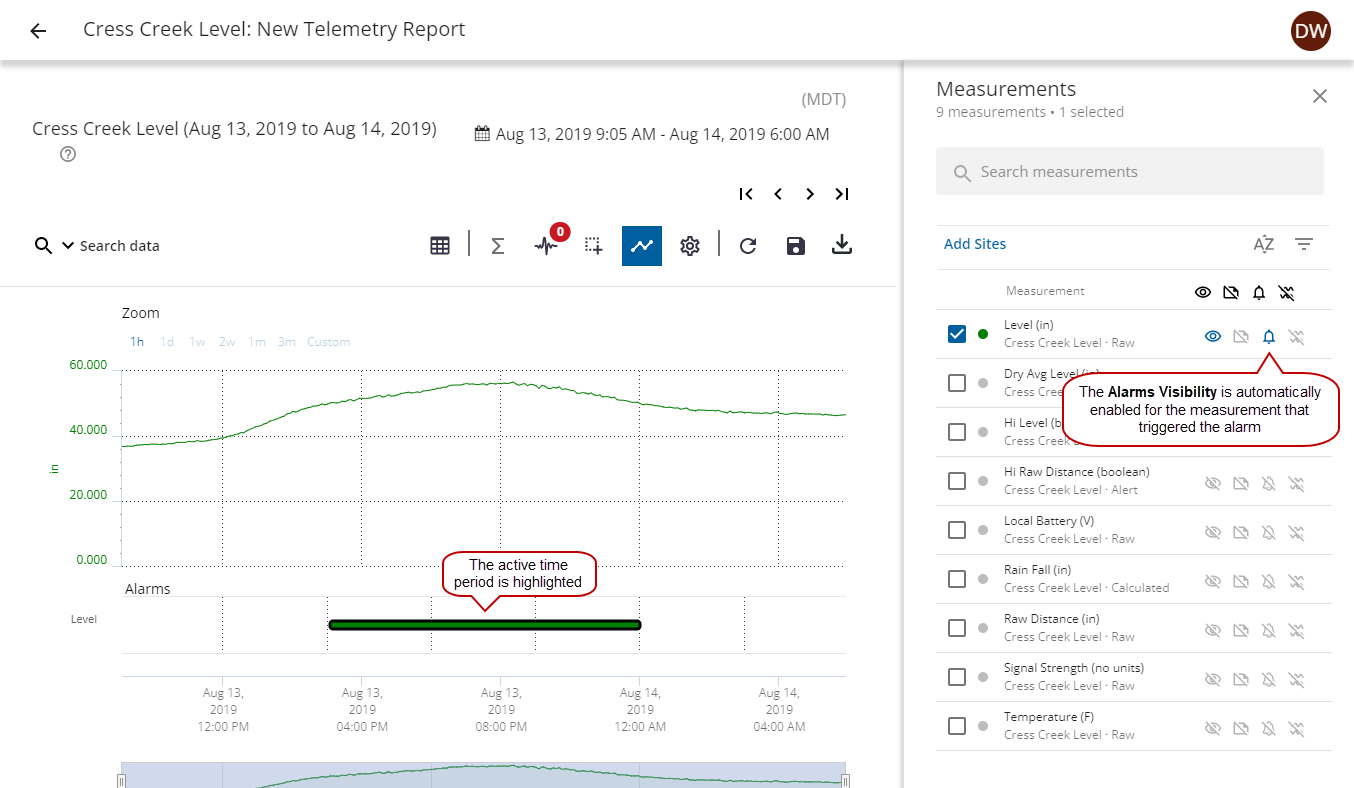Click the right handle of range navigator
The width and height of the screenshot is (1354, 788).
(845, 780)
